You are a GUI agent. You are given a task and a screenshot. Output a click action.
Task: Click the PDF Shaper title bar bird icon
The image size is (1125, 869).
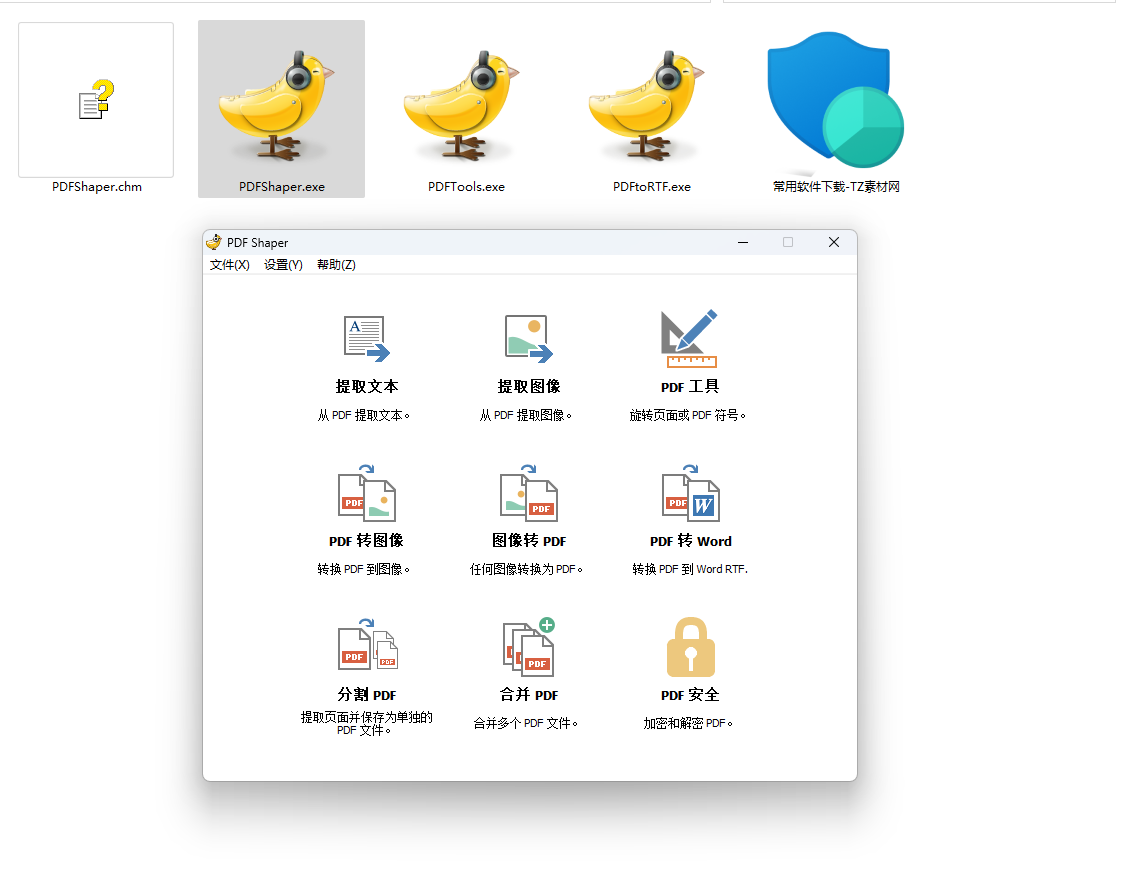[214, 242]
